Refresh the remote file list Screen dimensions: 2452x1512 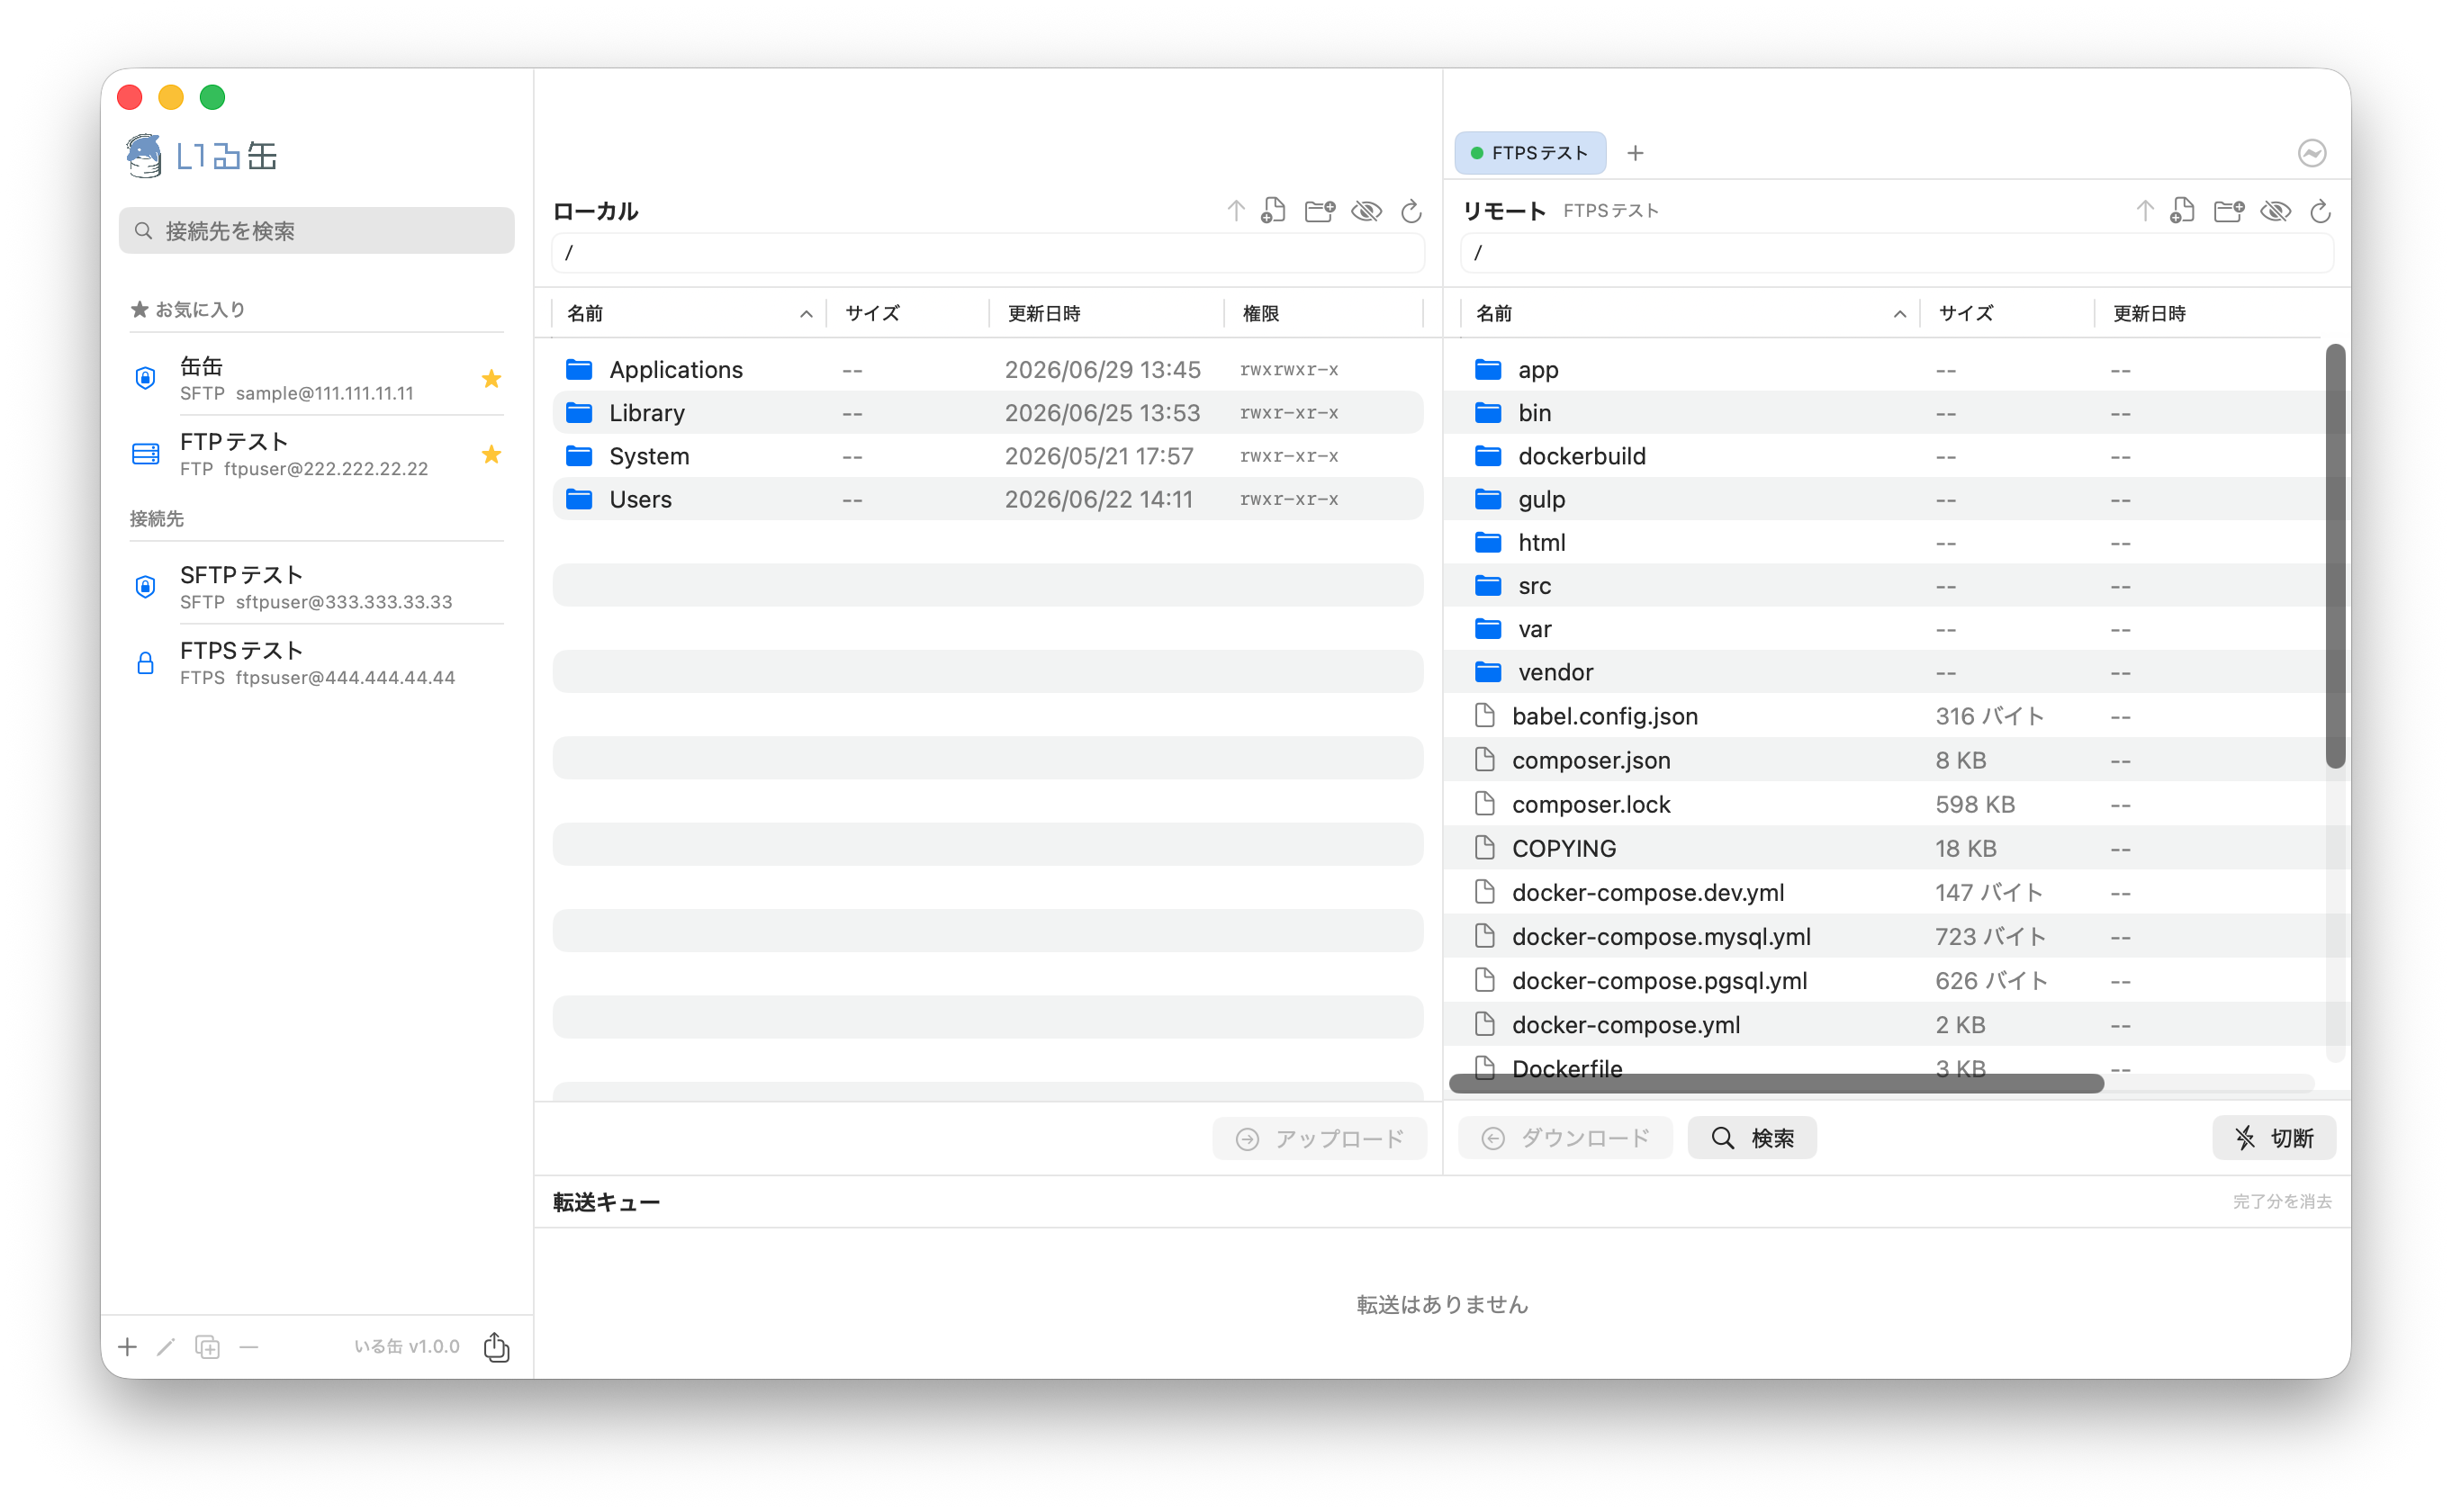click(2321, 211)
